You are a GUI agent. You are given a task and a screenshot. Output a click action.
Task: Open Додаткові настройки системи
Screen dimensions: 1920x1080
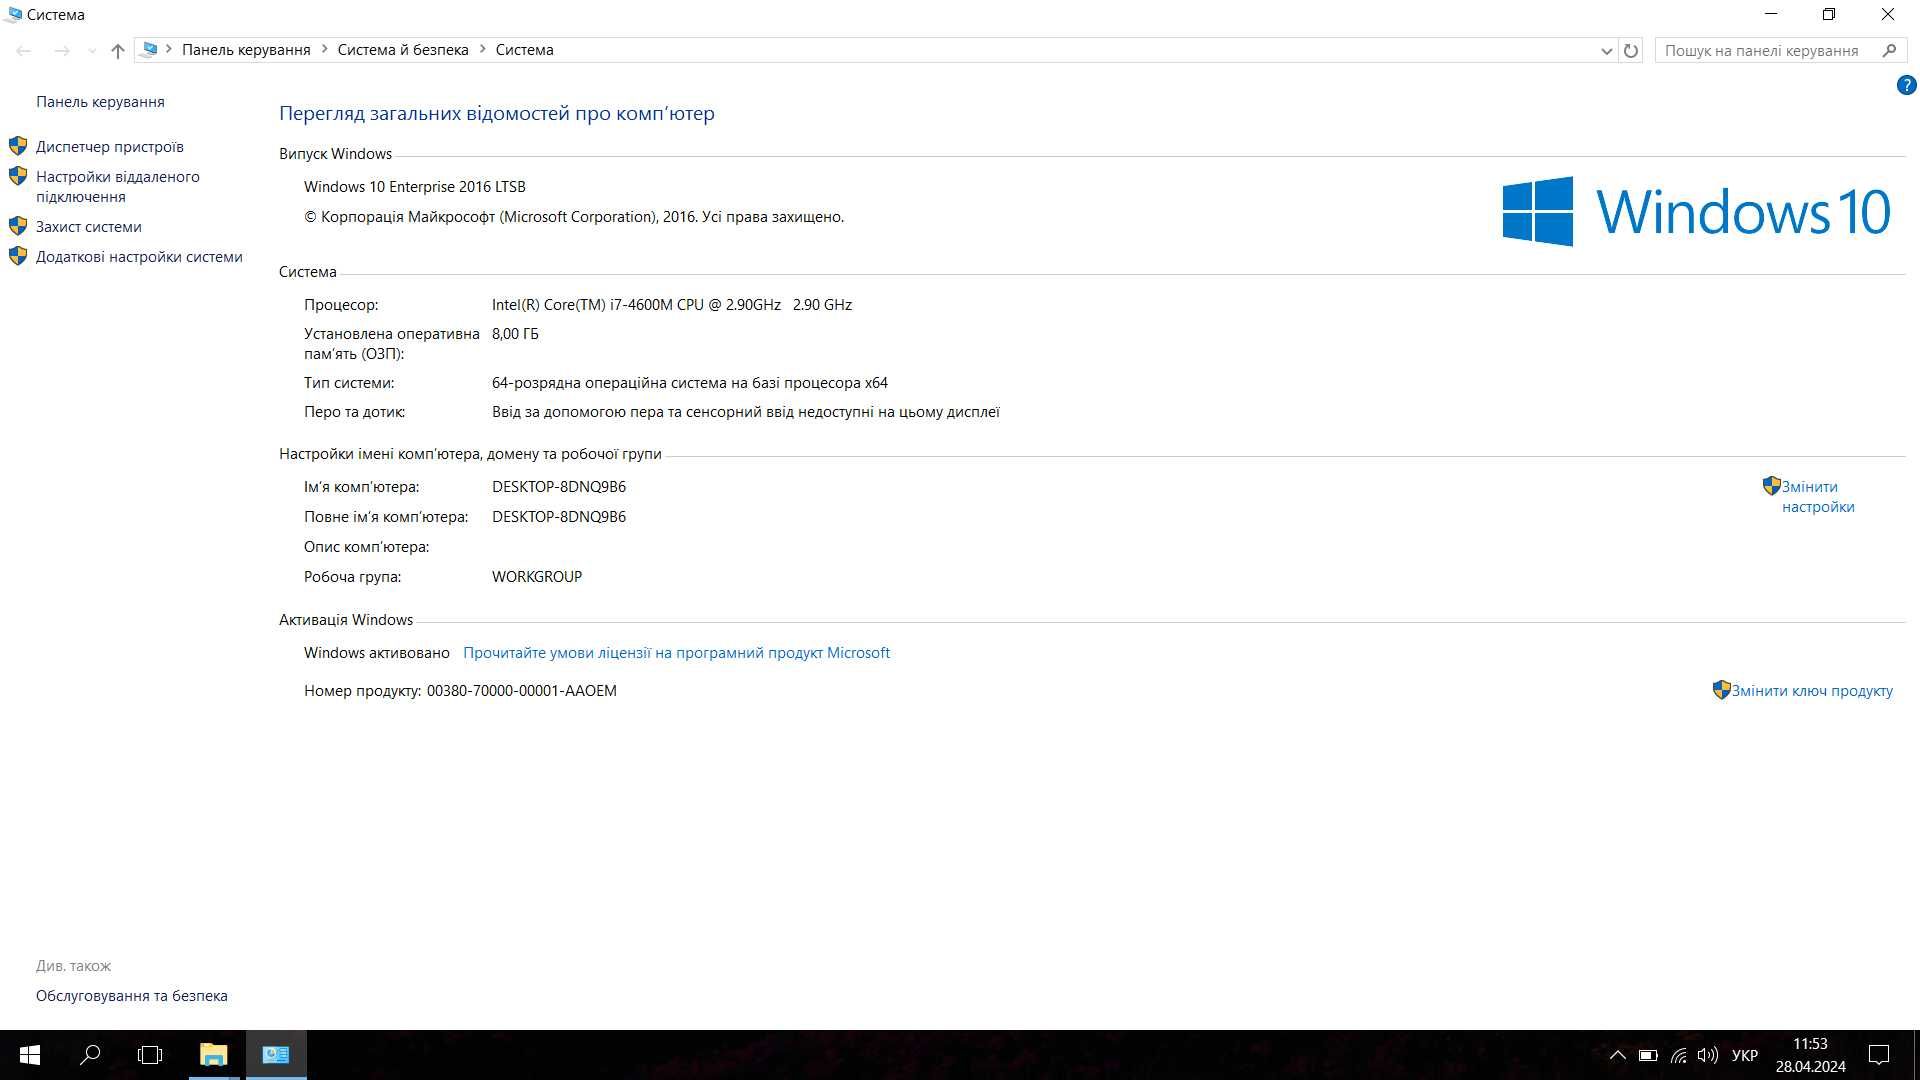(139, 257)
